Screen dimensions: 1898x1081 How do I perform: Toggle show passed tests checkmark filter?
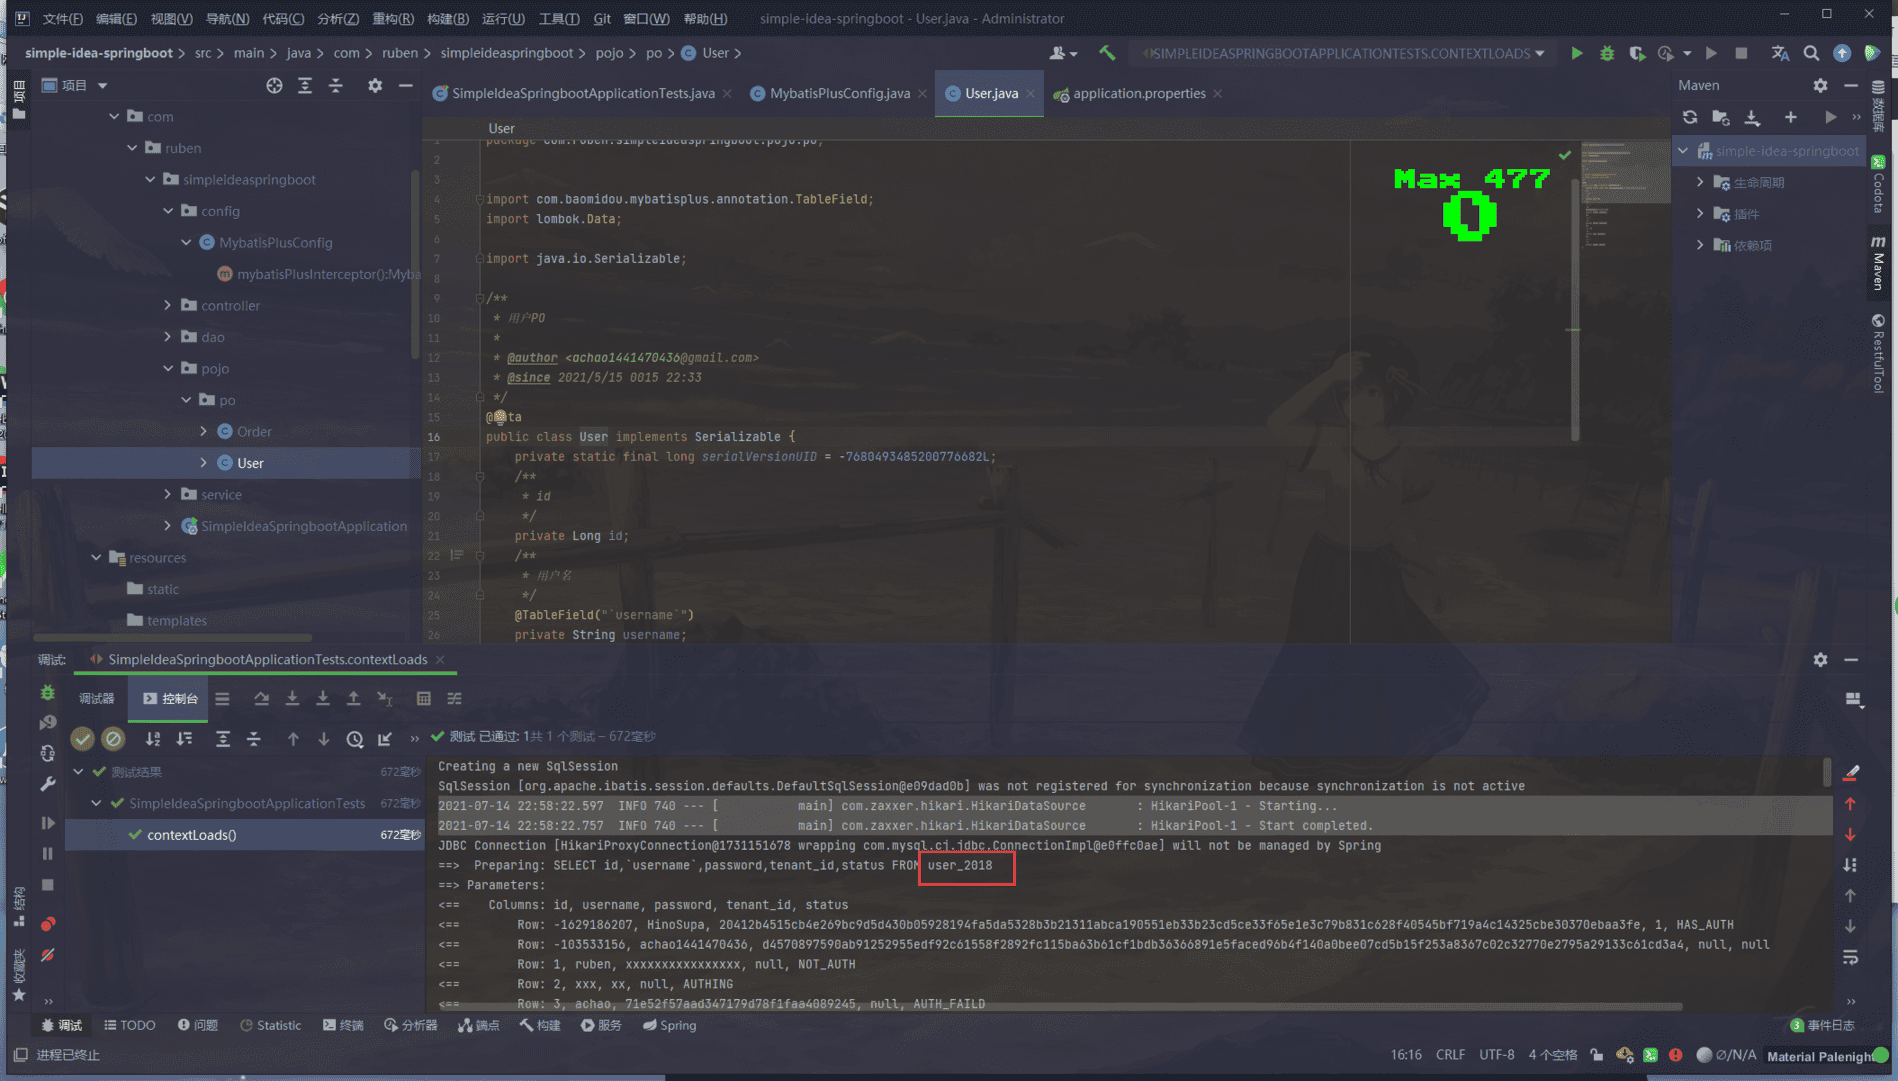point(83,739)
